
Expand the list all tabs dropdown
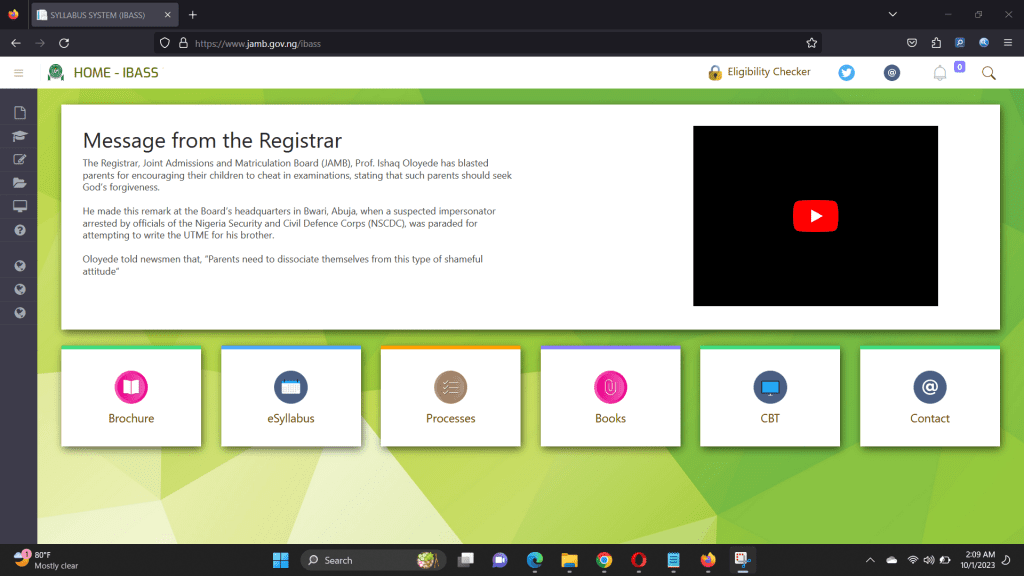(892, 14)
